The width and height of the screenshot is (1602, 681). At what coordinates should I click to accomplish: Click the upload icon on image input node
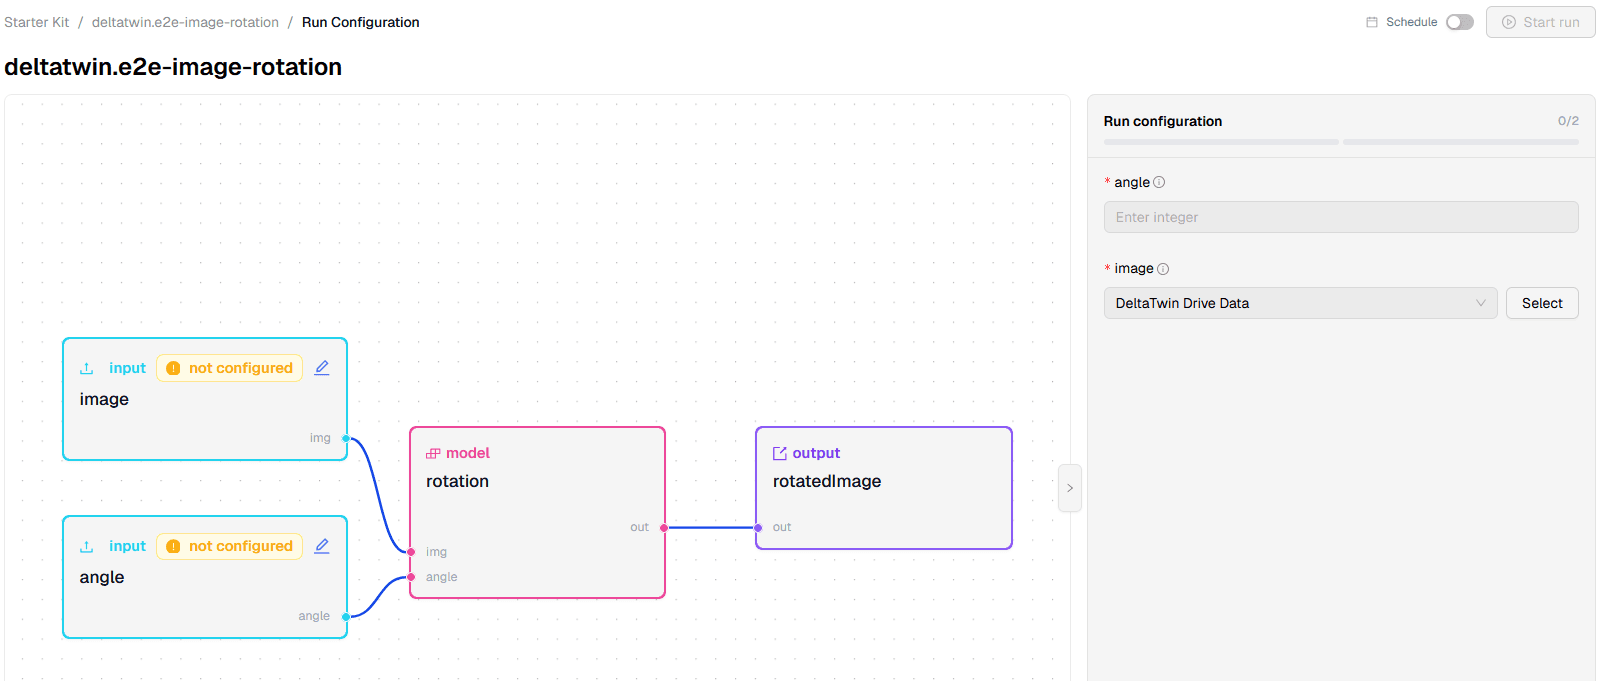[87, 368]
